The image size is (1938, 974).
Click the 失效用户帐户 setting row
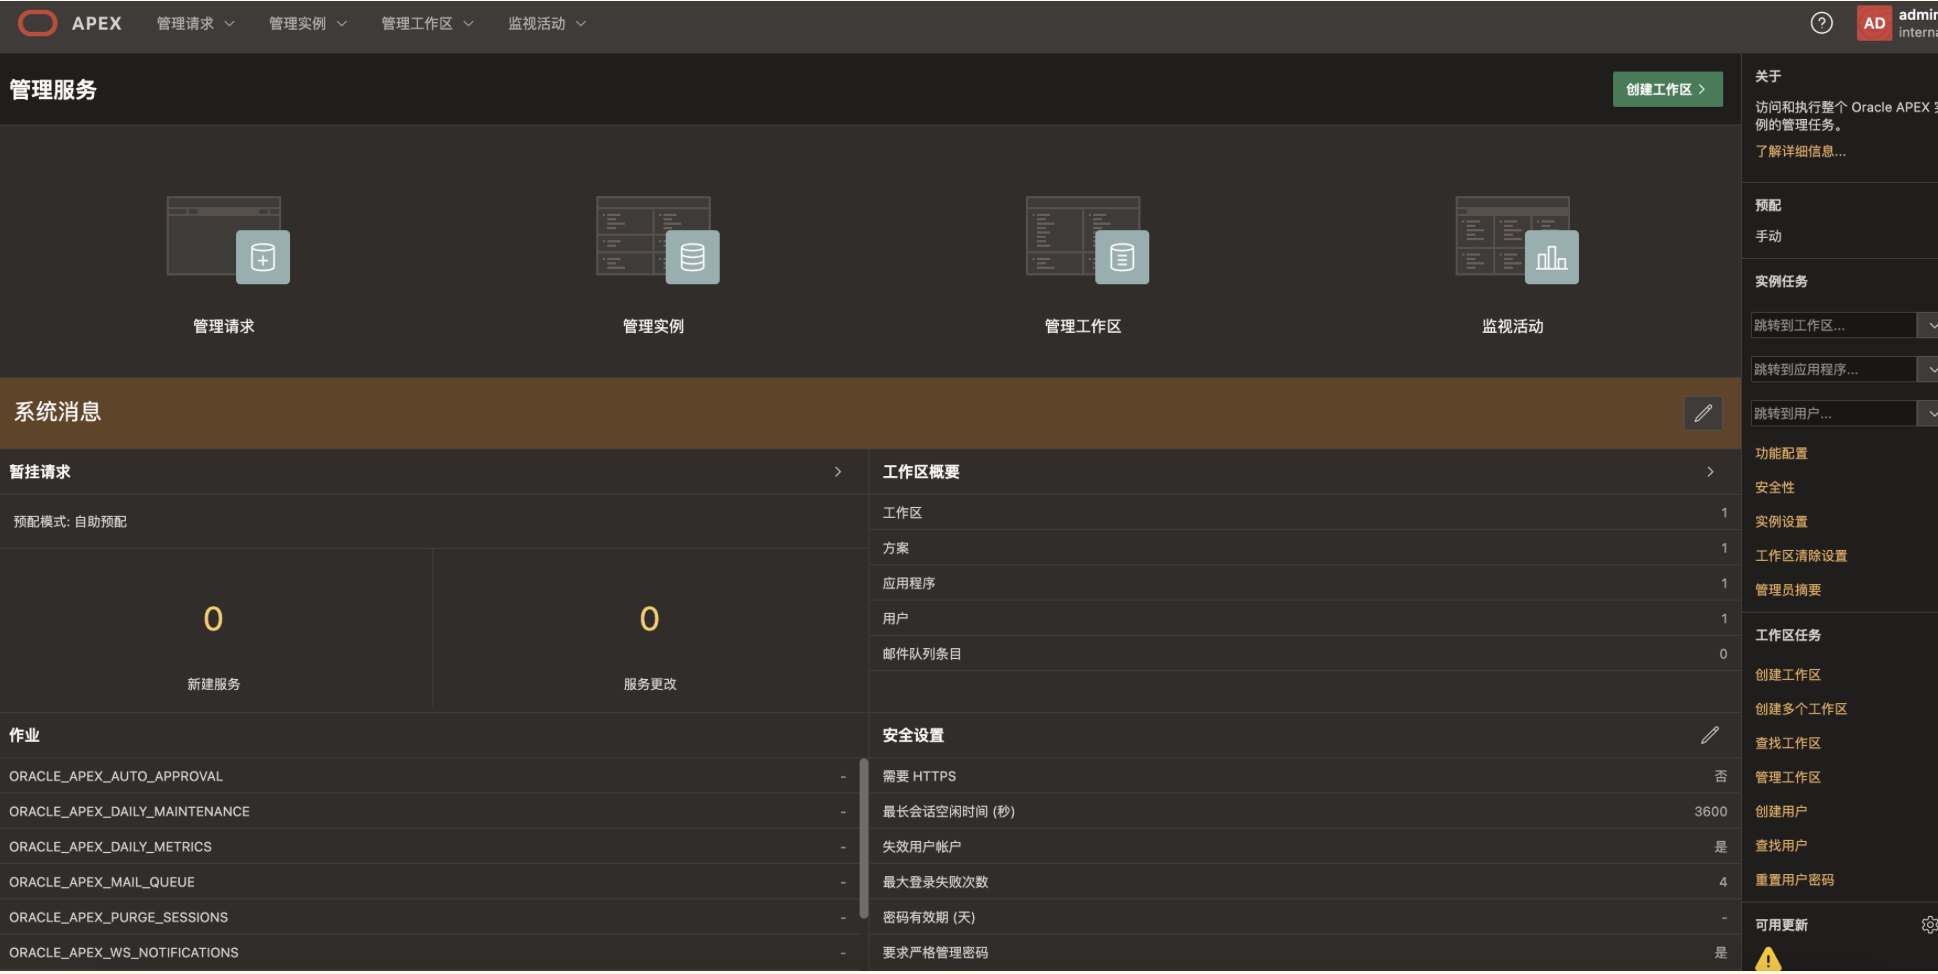coord(1304,846)
